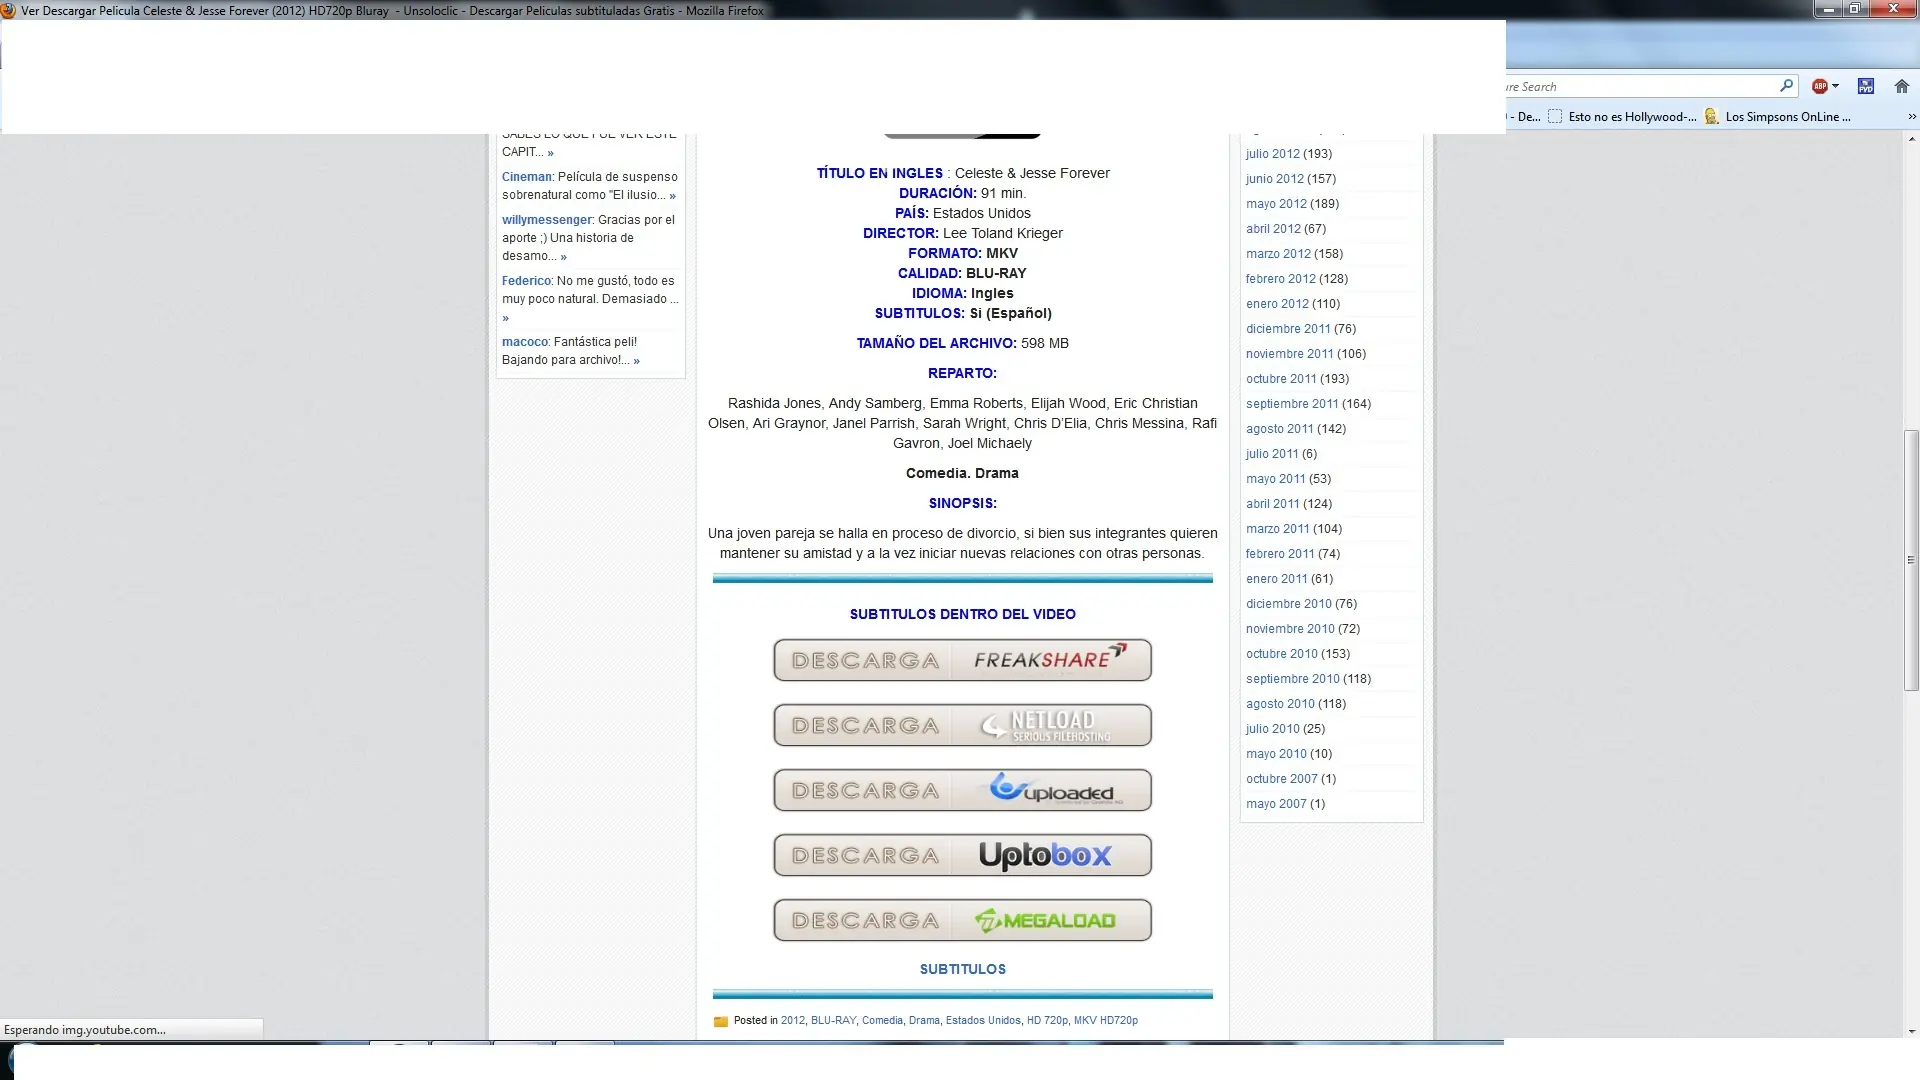
Task: Click the search input field
Action: (x=1640, y=86)
